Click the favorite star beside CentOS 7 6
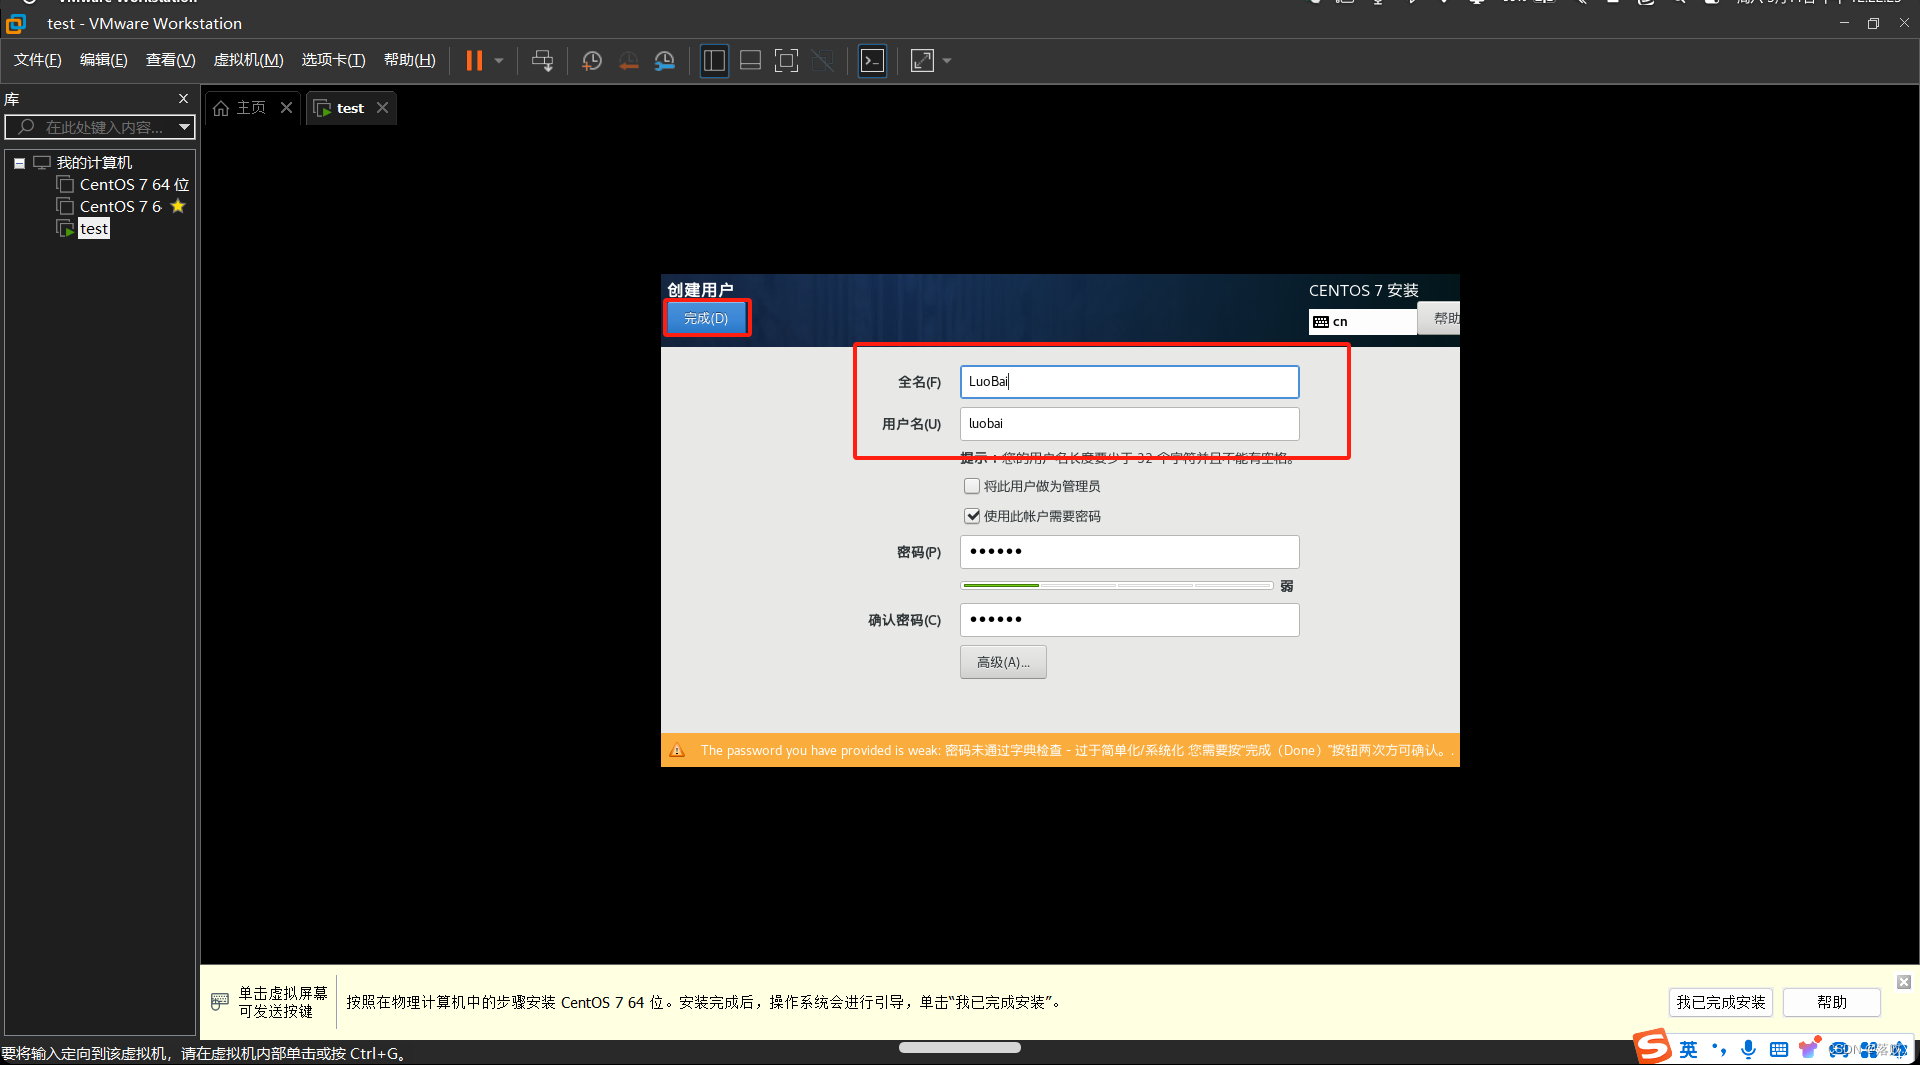This screenshot has width=1920, height=1065. (x=178, y=206)
